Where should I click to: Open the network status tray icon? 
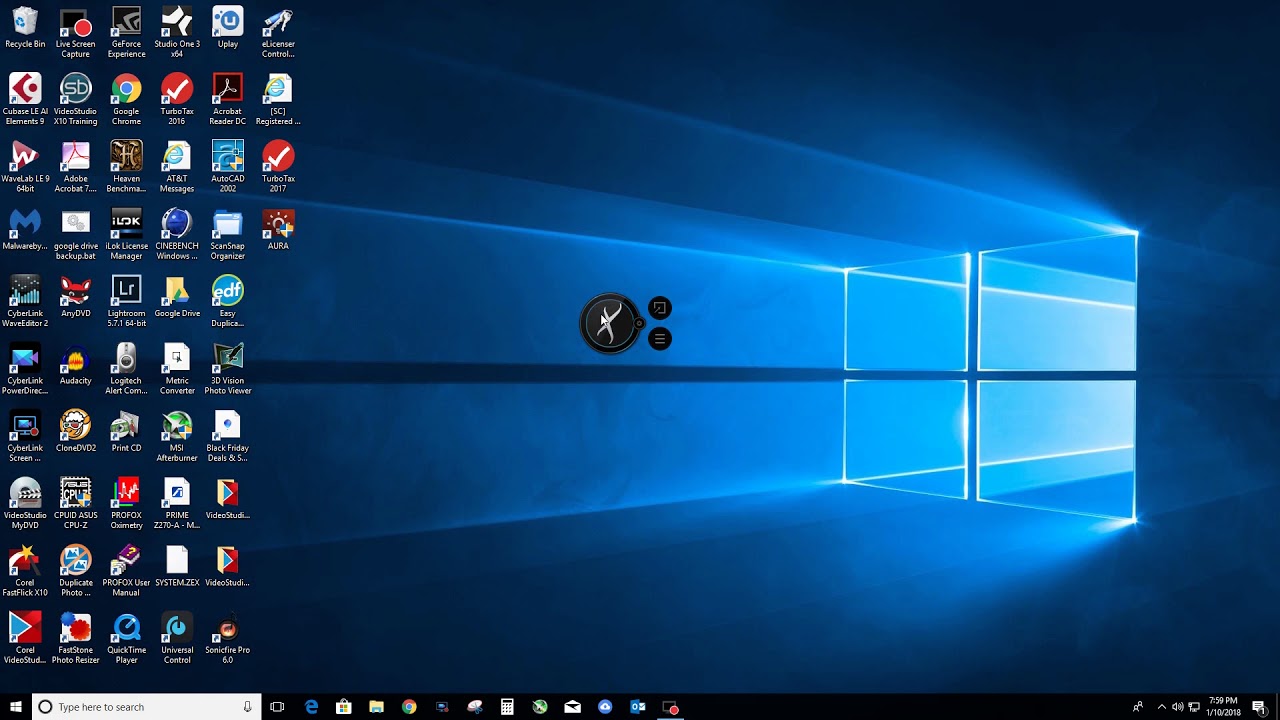pos(1194,707)
